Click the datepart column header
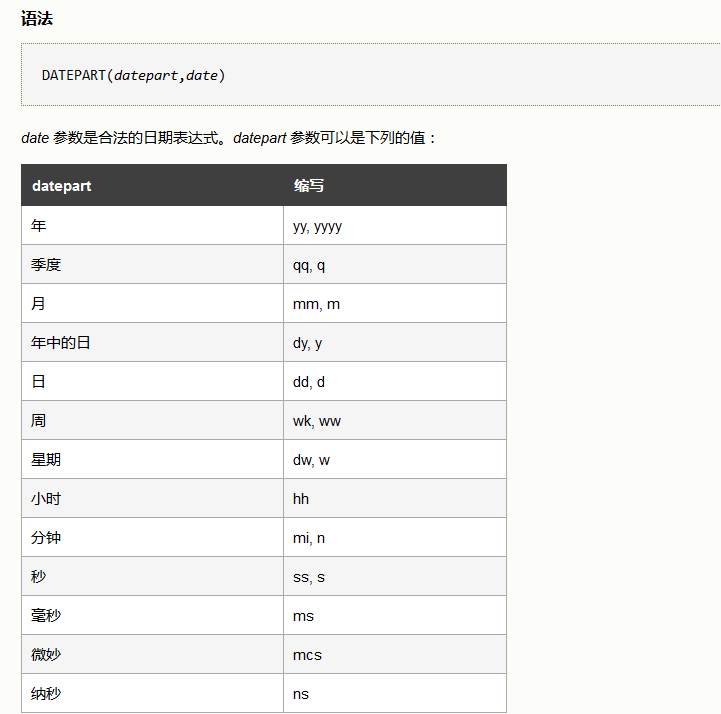 pyautogui.click(x=152, y=185)
